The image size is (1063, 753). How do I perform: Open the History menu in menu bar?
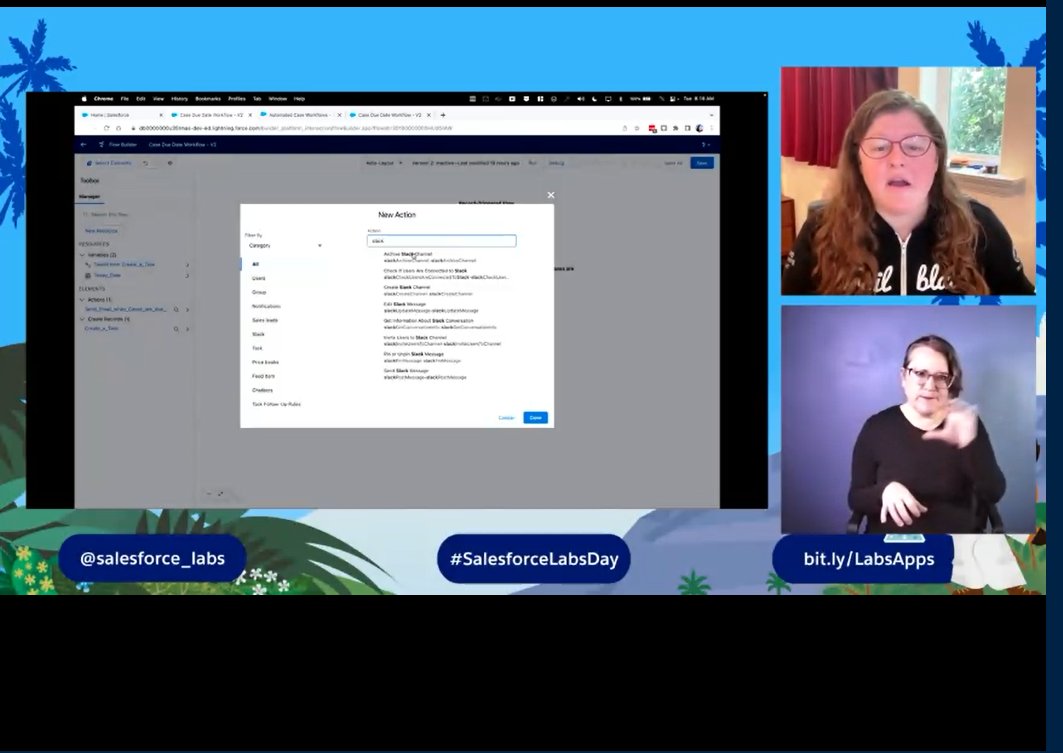coord(180,99)
